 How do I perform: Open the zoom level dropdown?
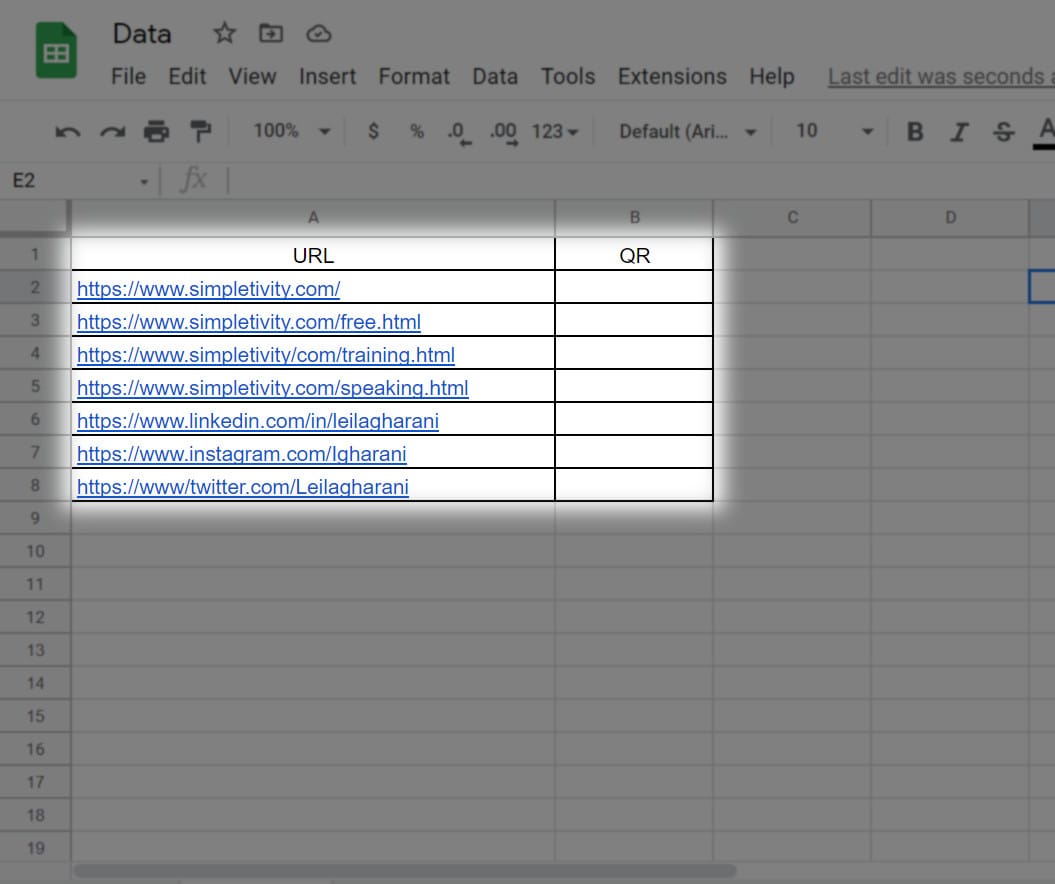(291, 131)
